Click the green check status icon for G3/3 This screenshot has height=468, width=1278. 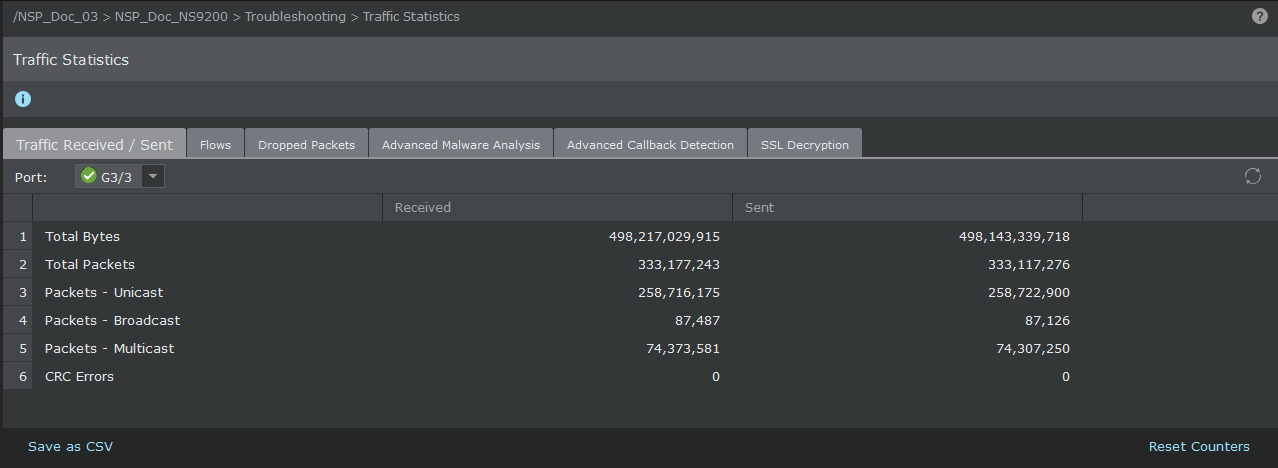(x=89, y=176)
